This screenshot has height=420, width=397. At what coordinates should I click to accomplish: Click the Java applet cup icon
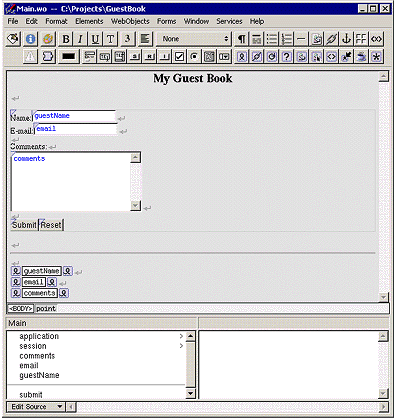pos(361,57)
